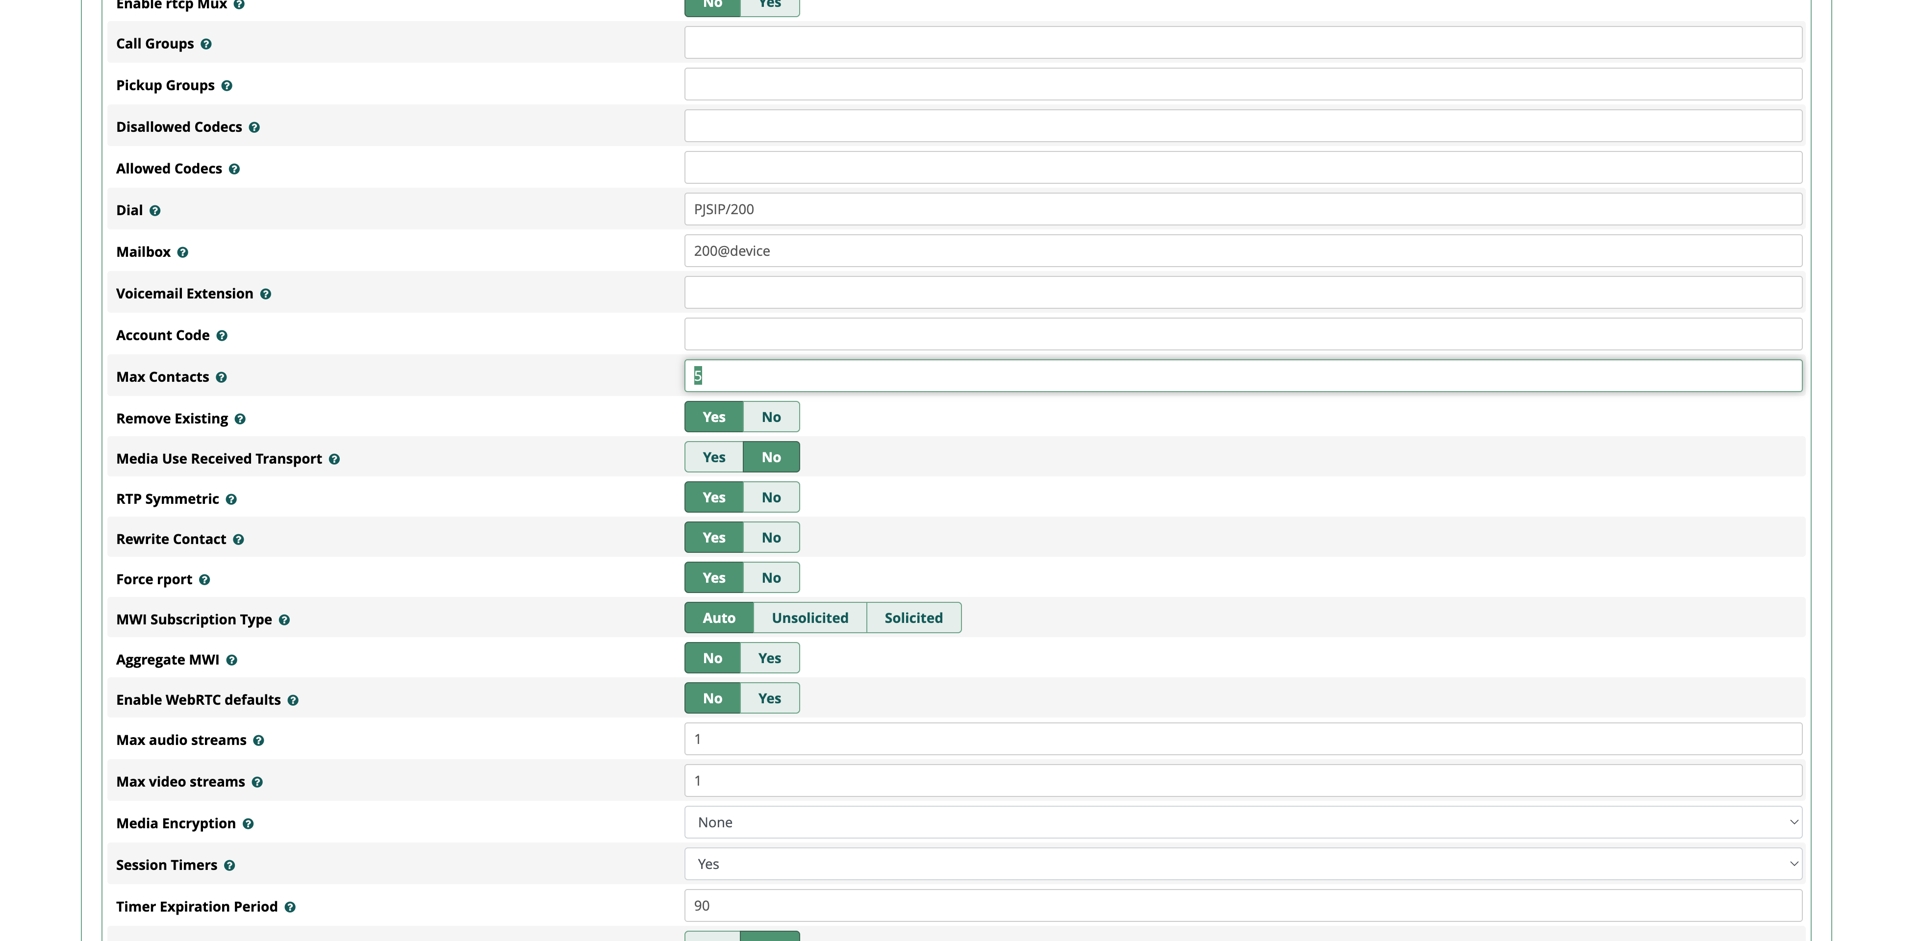Show help for Max Contacts

[x=221, y=378]
